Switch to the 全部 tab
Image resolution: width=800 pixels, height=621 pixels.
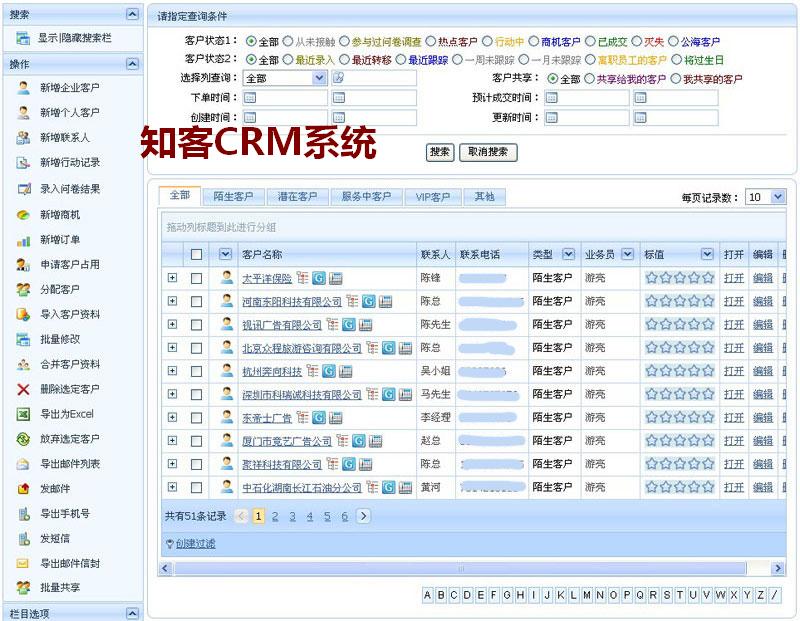point(180,195)
